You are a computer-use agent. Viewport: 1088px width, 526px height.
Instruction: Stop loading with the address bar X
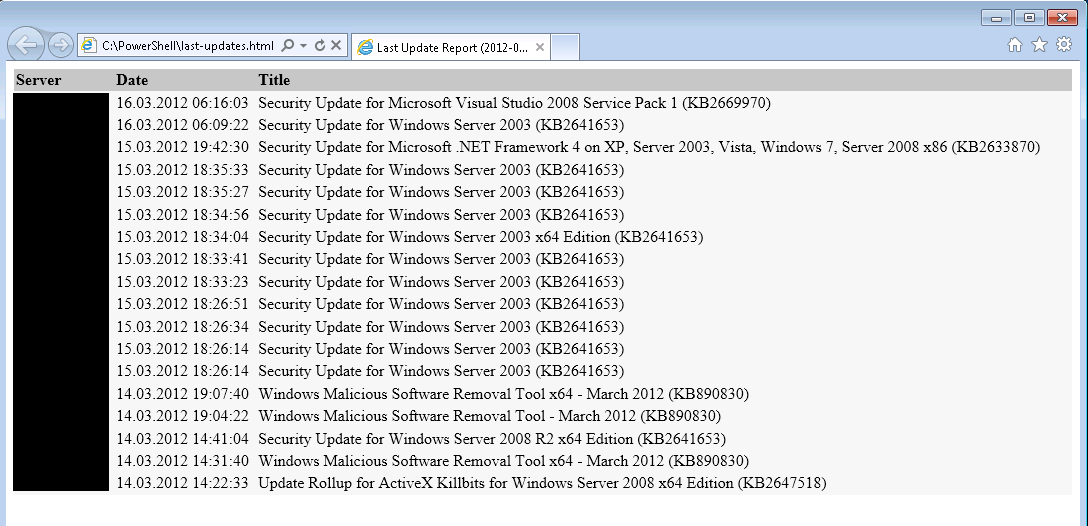click(x=336, y=46)
